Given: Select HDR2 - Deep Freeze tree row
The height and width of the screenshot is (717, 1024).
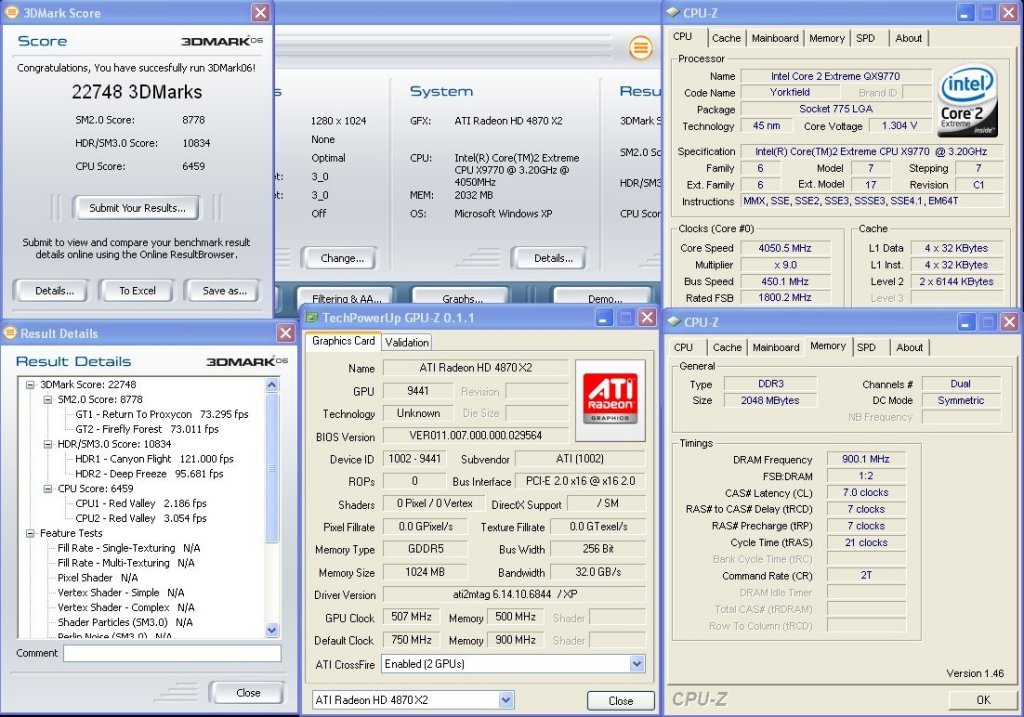Looking at the screenshot, I should pos(149,474).
